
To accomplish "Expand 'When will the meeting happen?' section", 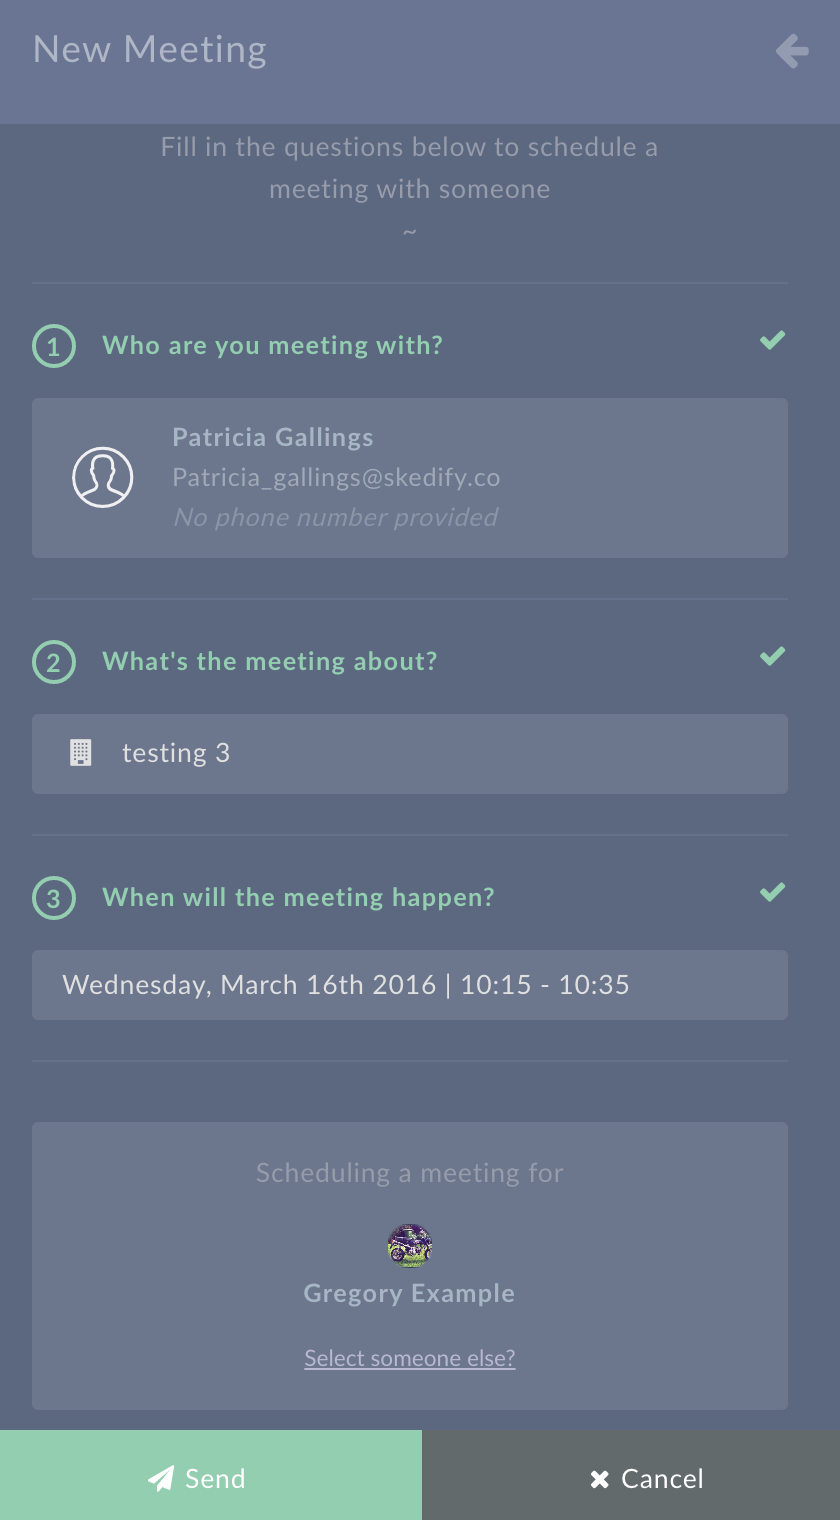I will (298, 898).
